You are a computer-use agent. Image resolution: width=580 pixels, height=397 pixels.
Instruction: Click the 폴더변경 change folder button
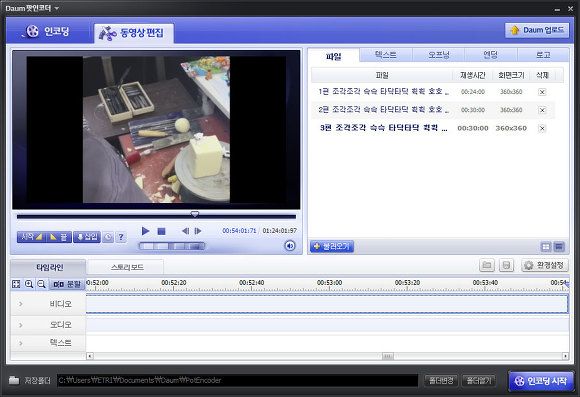point(441,380)
